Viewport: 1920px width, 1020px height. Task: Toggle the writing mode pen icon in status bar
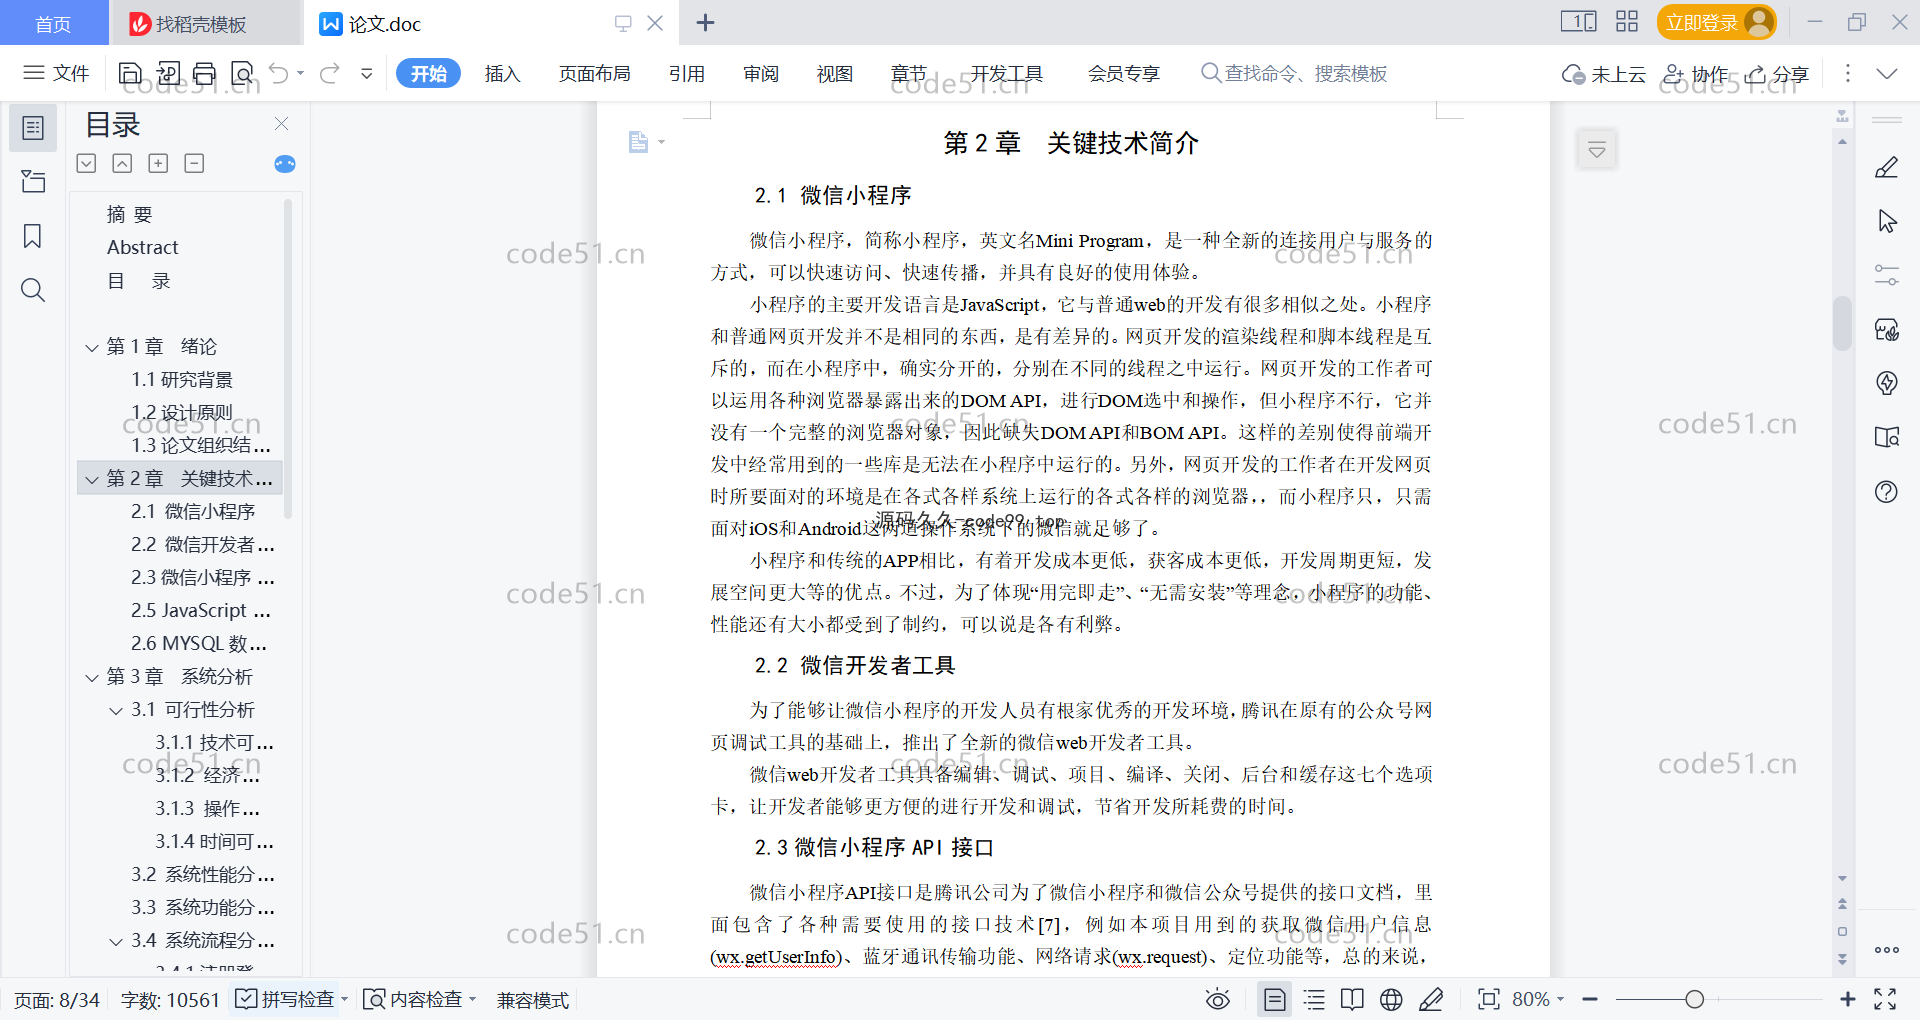pos(1431,999)
